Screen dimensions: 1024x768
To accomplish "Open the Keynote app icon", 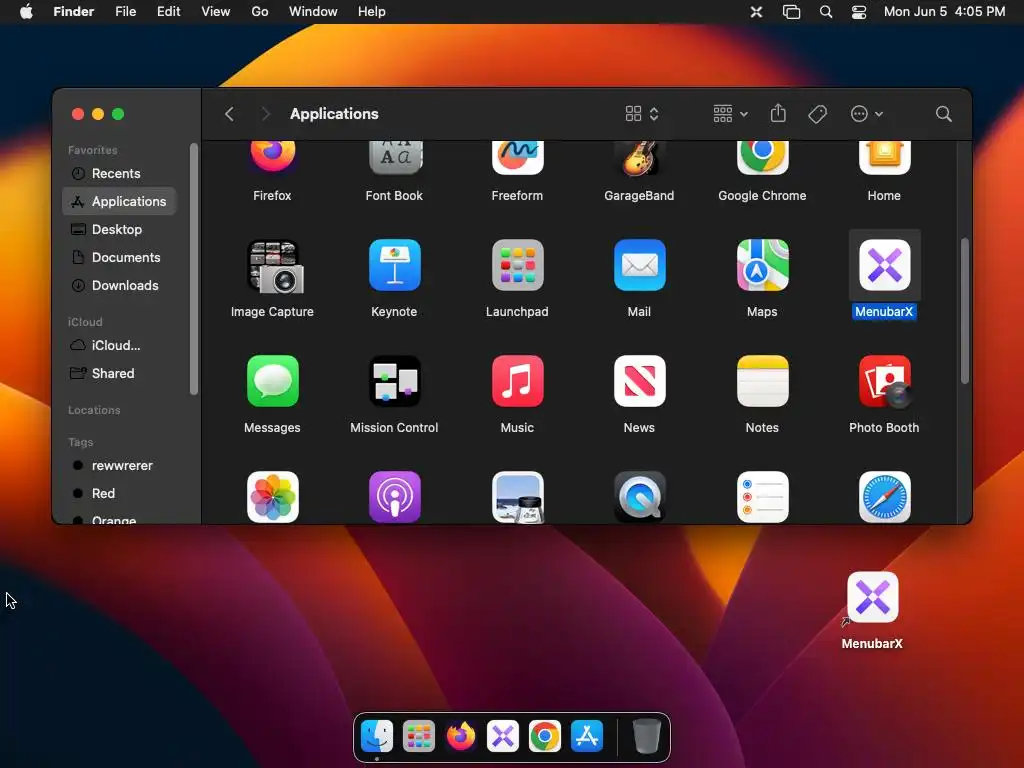I will 394,265.
